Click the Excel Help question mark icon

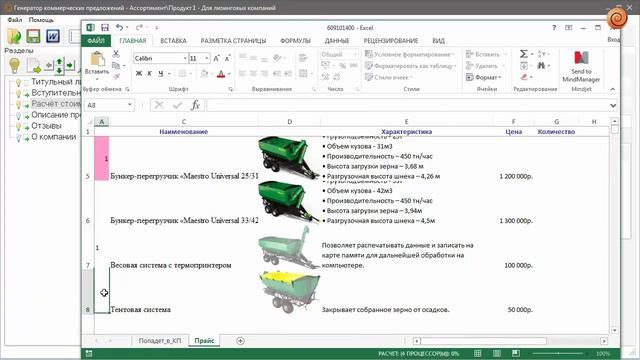click(554, 28)
